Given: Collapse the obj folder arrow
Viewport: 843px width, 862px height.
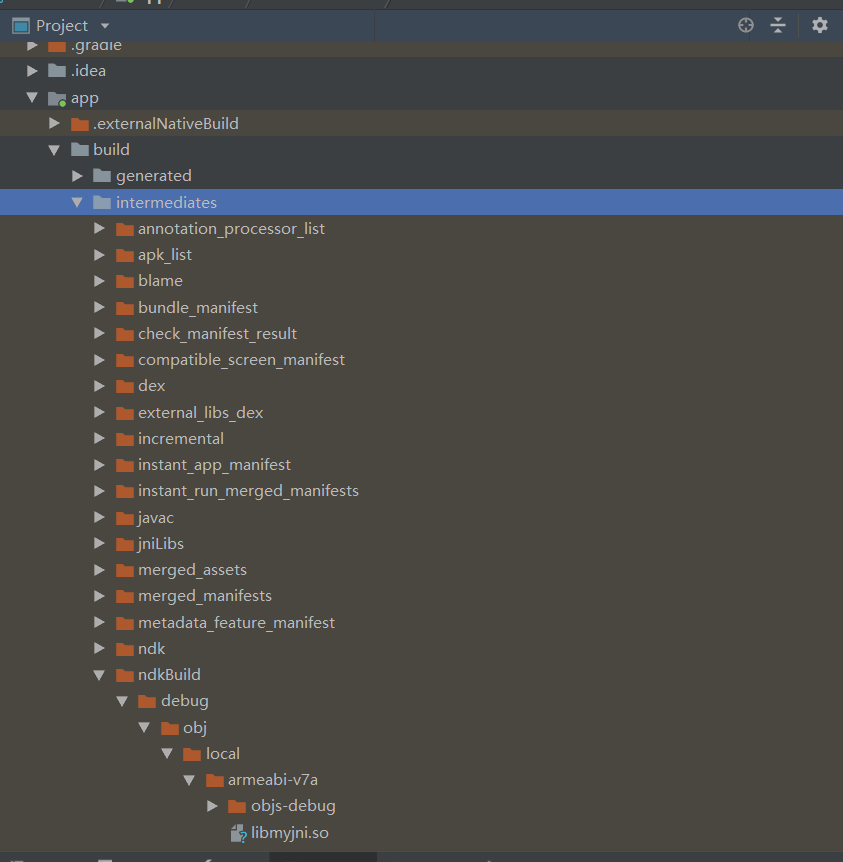Looking at the screenshot, I should (144, 727).
